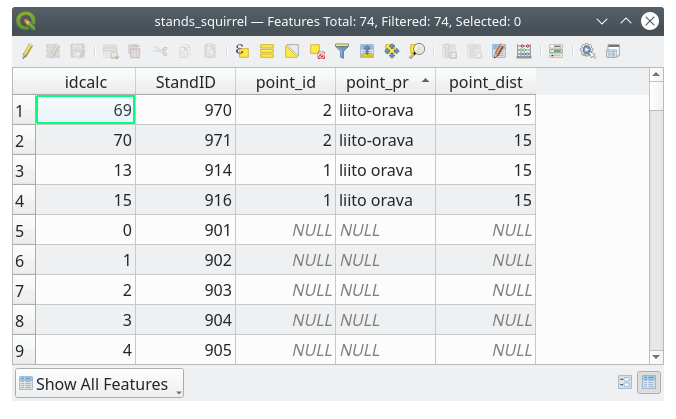
Task: Open conditional formatting panel
Action: [x=556, y=51]
